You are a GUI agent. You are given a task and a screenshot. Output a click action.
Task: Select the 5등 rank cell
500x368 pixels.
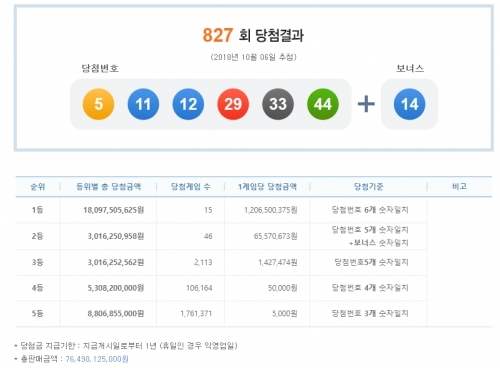pos(38,313)
